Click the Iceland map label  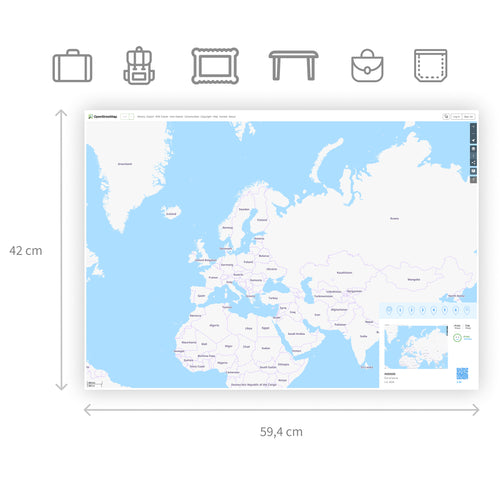click(x=171, y=214)
